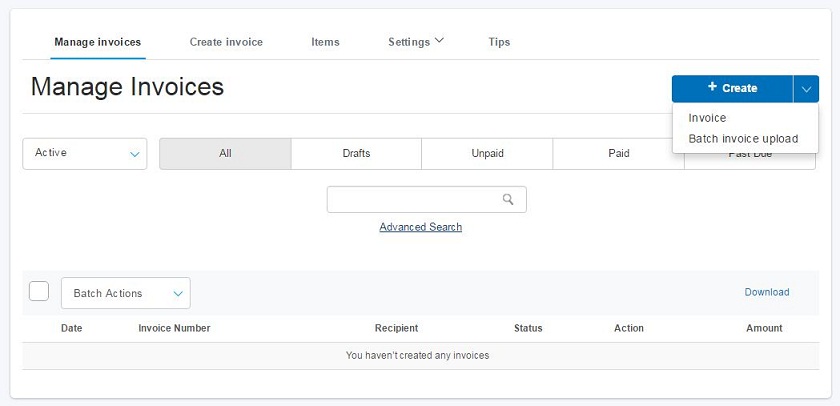Click the Recipient column header
This screenshot has height=406, width=840.
[x=396, y=328]
